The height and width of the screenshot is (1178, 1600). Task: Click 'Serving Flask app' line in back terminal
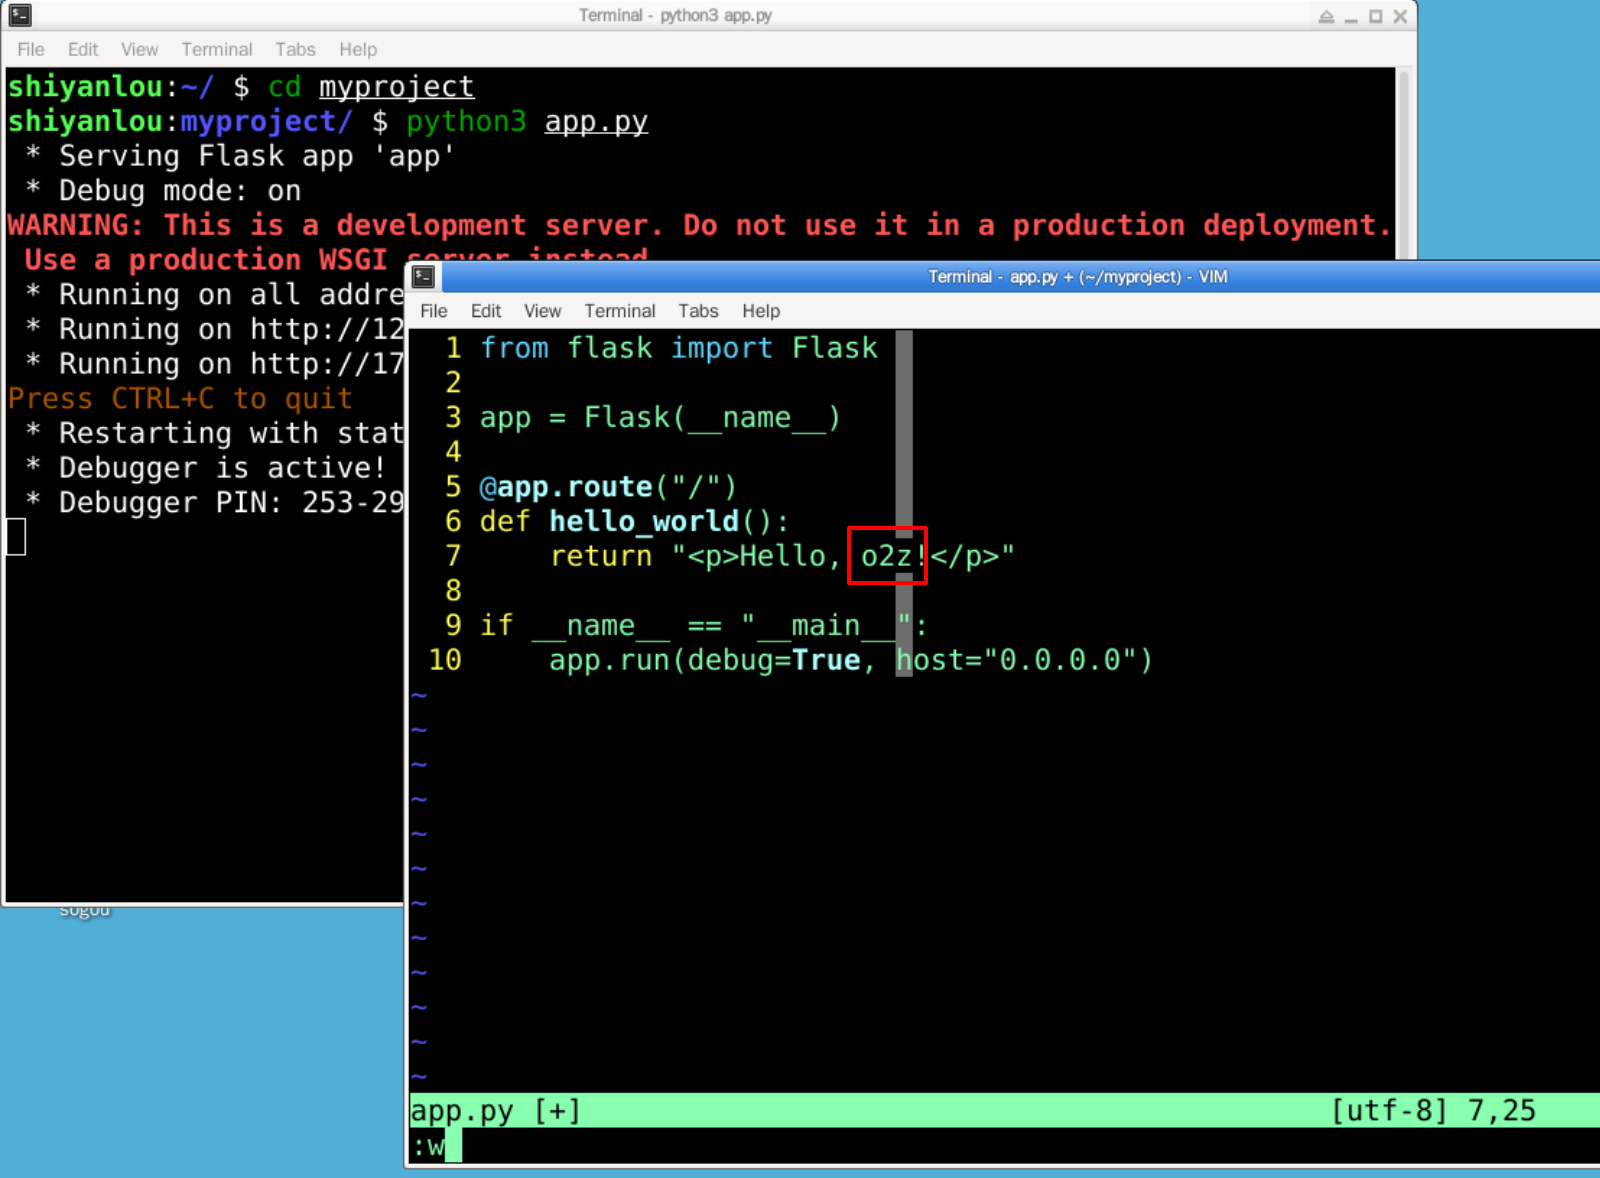click(x=240, y=156)
